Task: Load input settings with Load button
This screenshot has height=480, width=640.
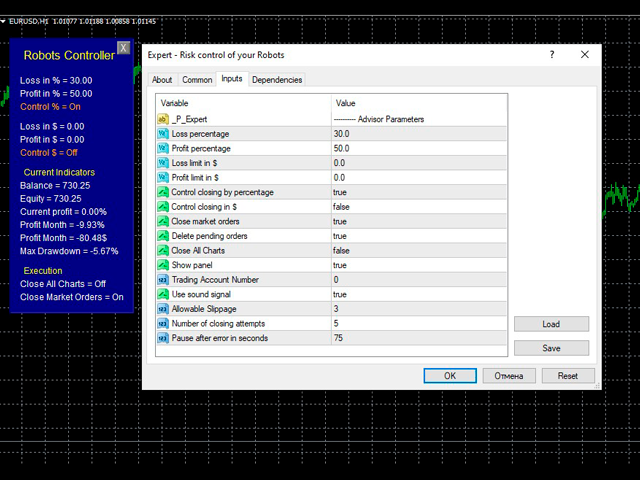Action: click(551, 324)
